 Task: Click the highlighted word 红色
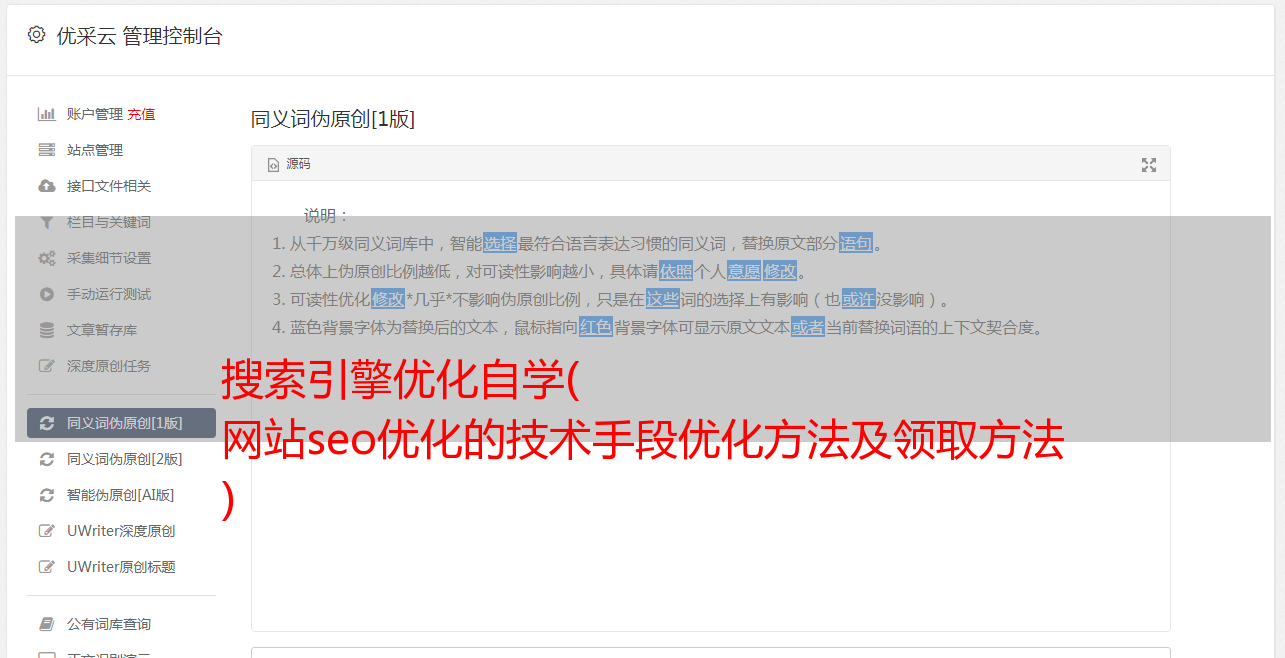click(596, 327)
